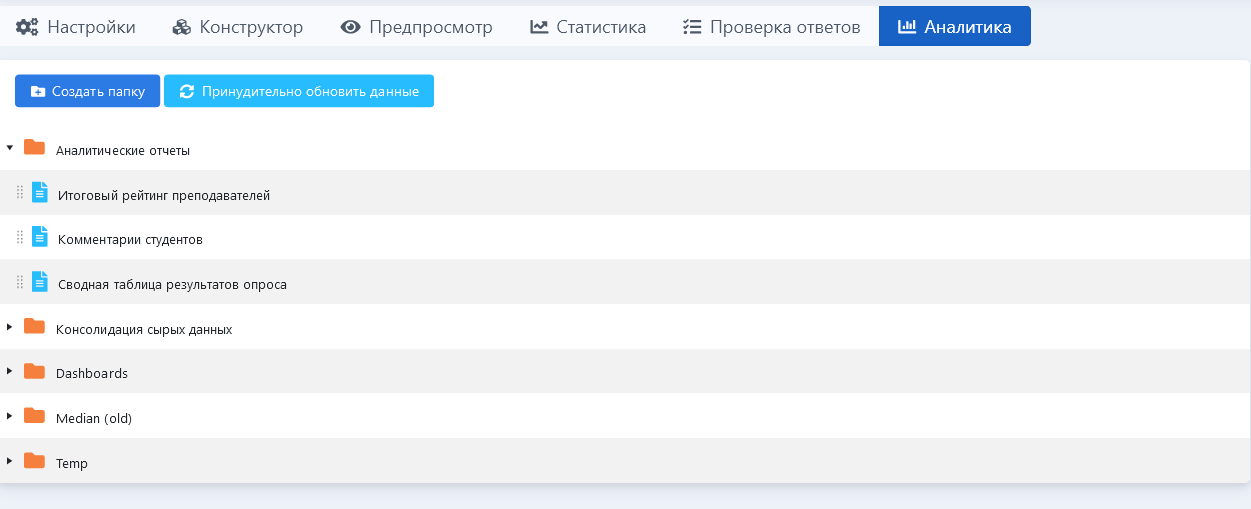This screenshot has width=1251, height=509.
Task: Click drag handle next to Комментарии студентов
Action: point(20,238)
